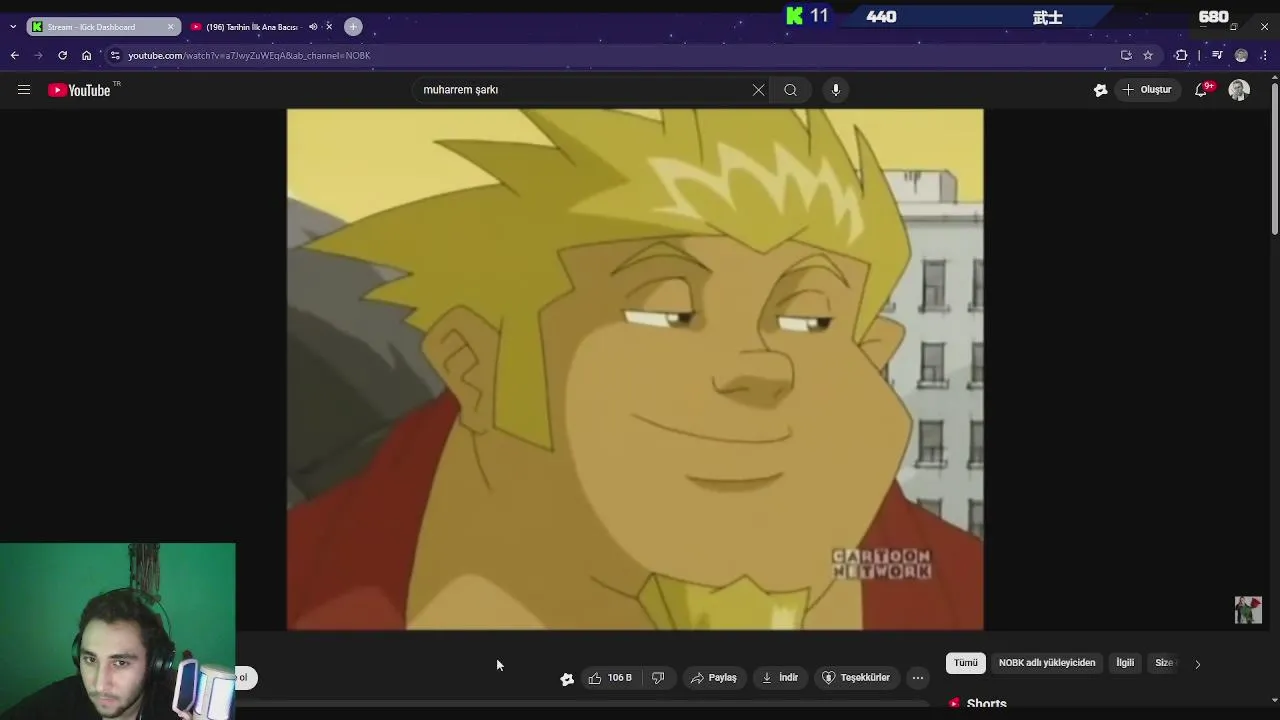Open the browser extensions puzzle icon
The width and height of the screenshot is (1280, 720).
(1181, 55)
